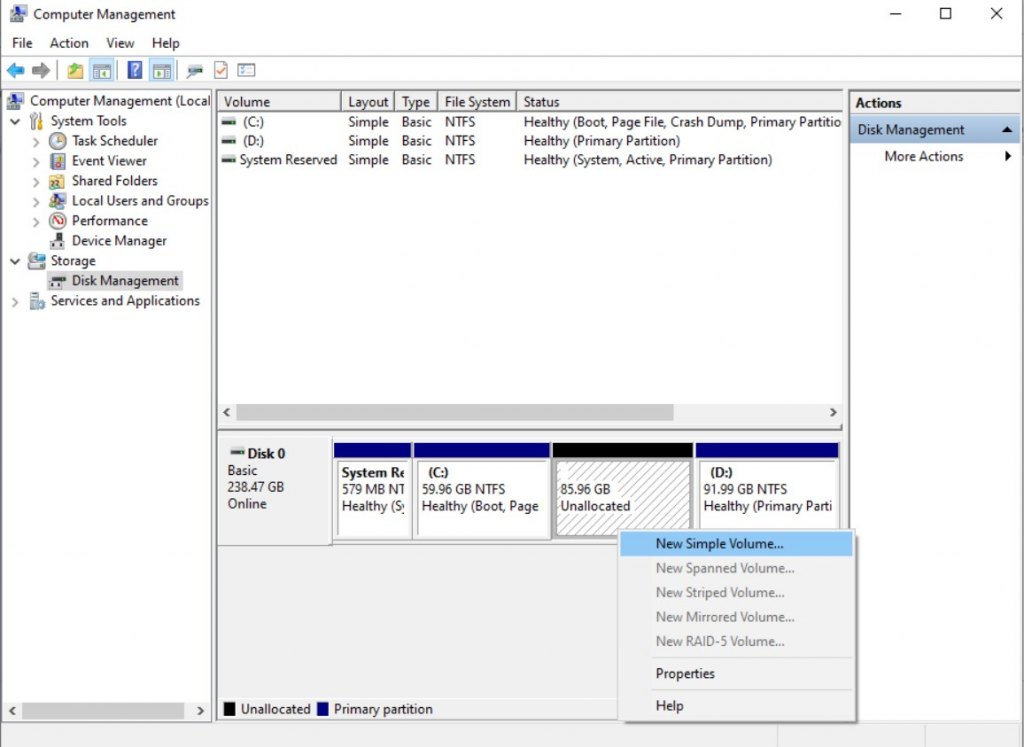Toggle the Show/Hide Console Tree toolbar button
The width and height of the screenshot is (1024, 747).
[x=101, y=70]
